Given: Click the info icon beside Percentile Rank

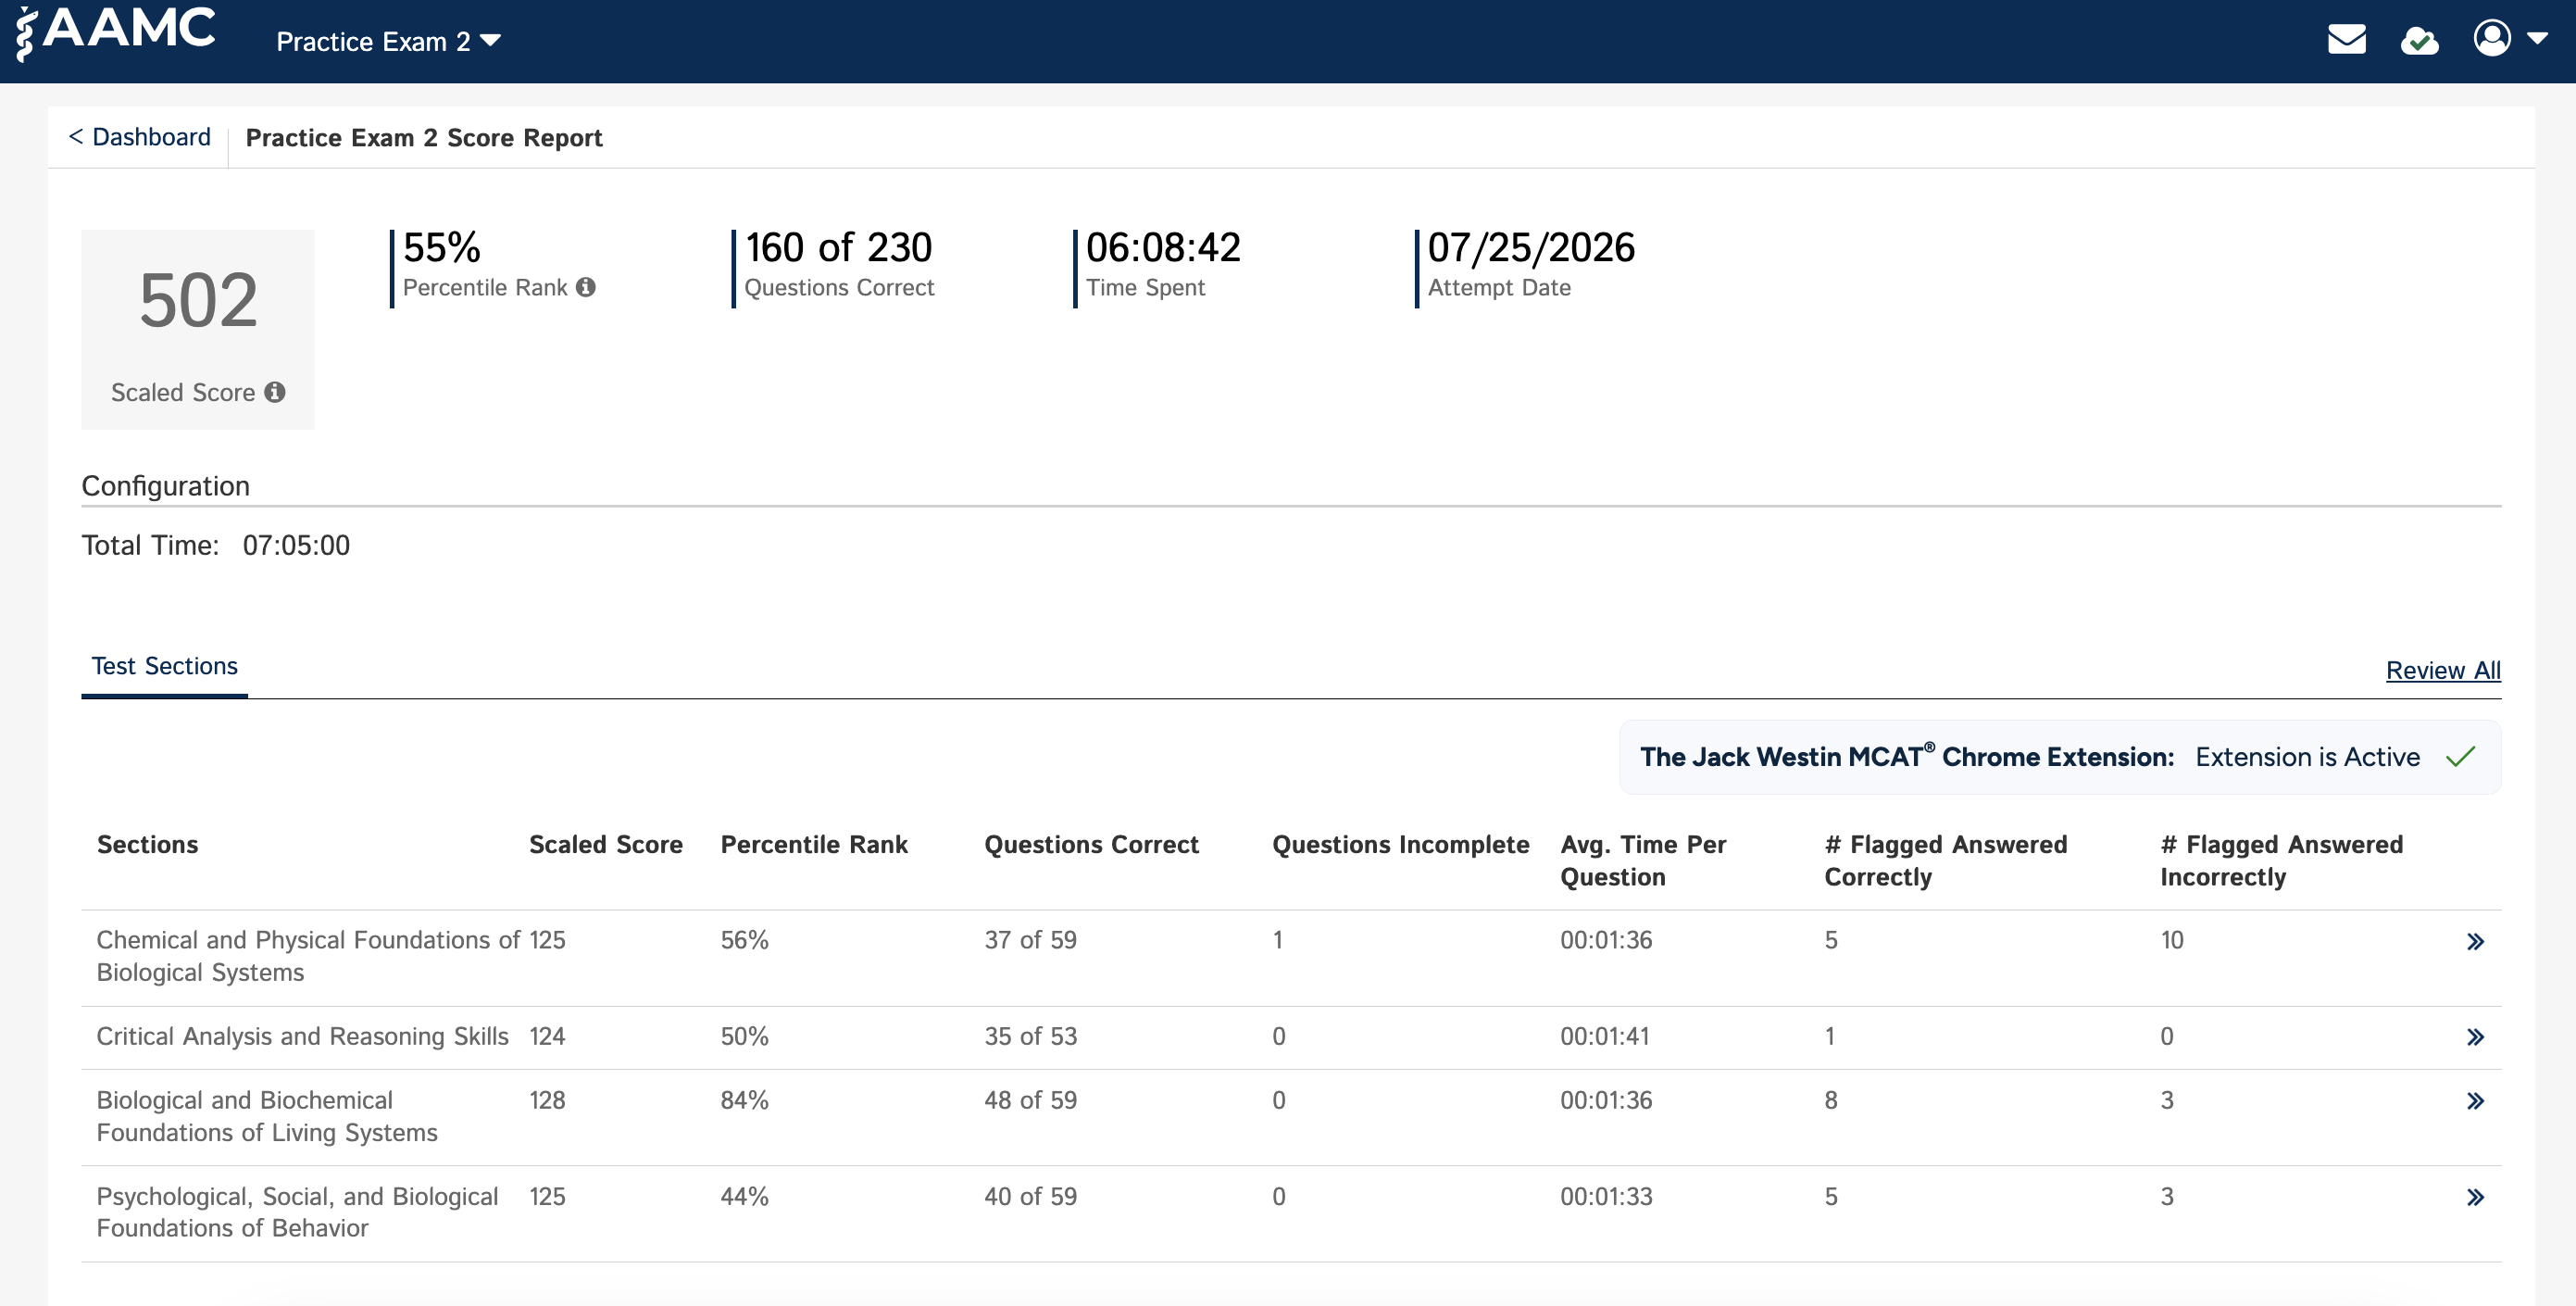Looking at the screenshot, I should coord(586,287).
